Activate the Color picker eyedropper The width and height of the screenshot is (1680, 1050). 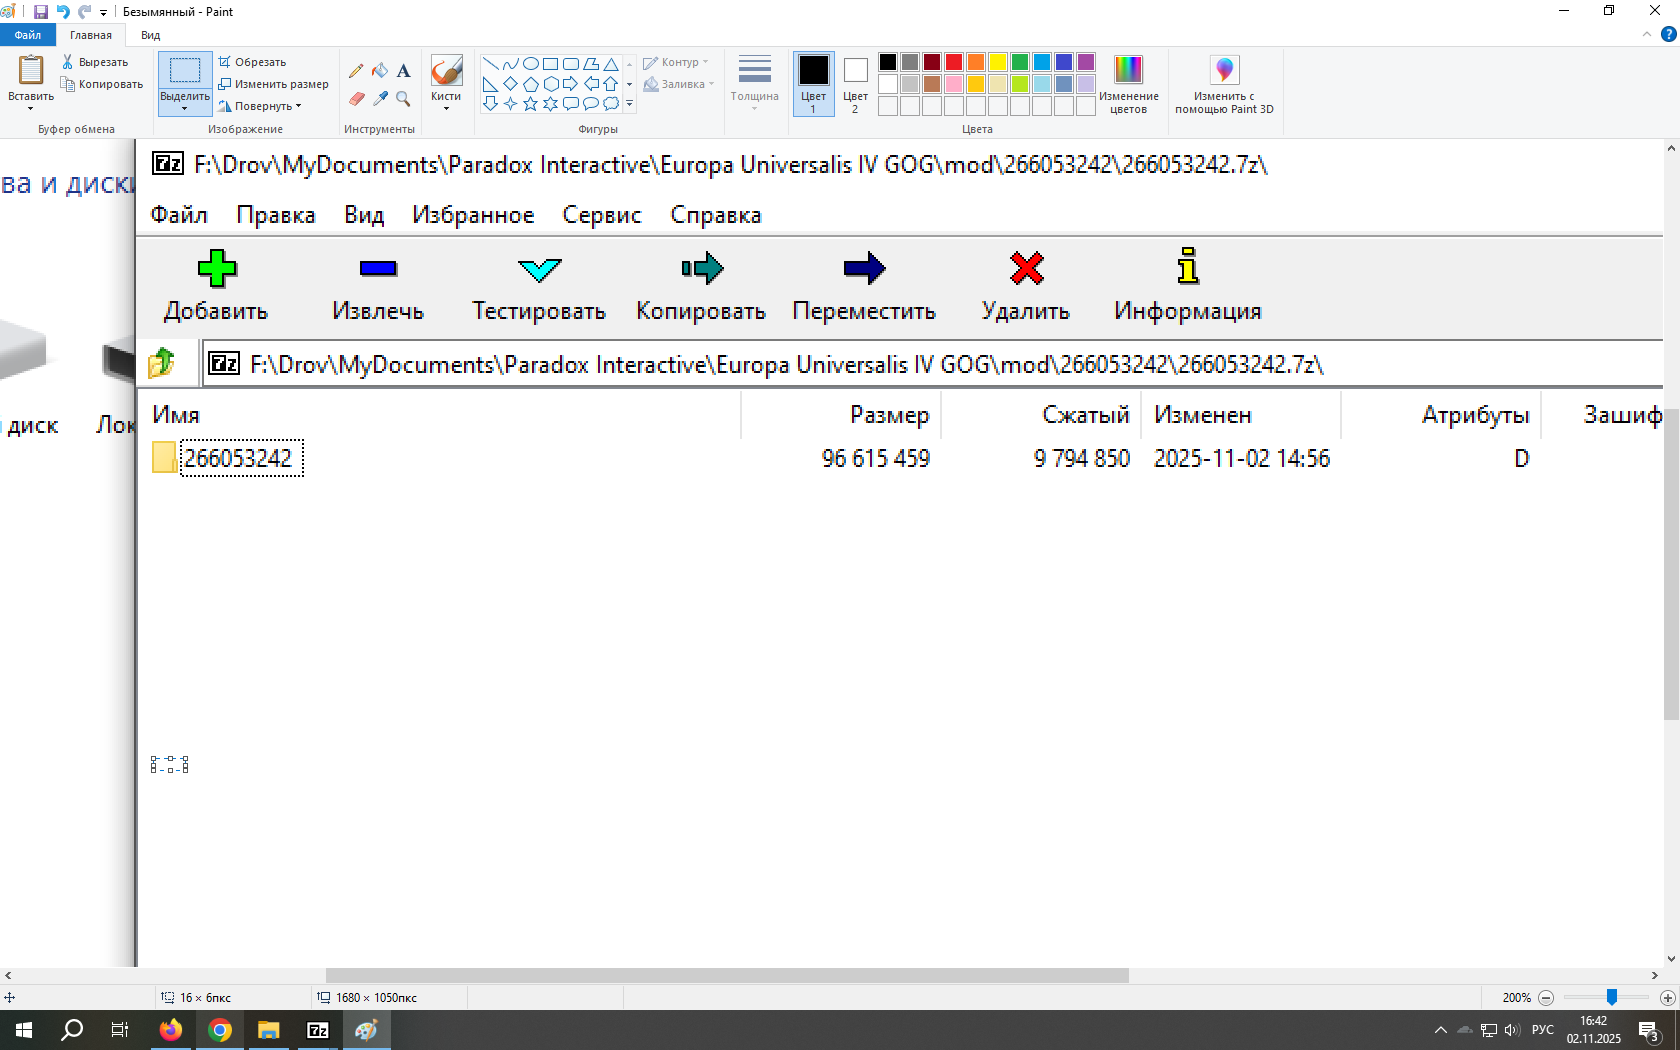click(380, 99)
